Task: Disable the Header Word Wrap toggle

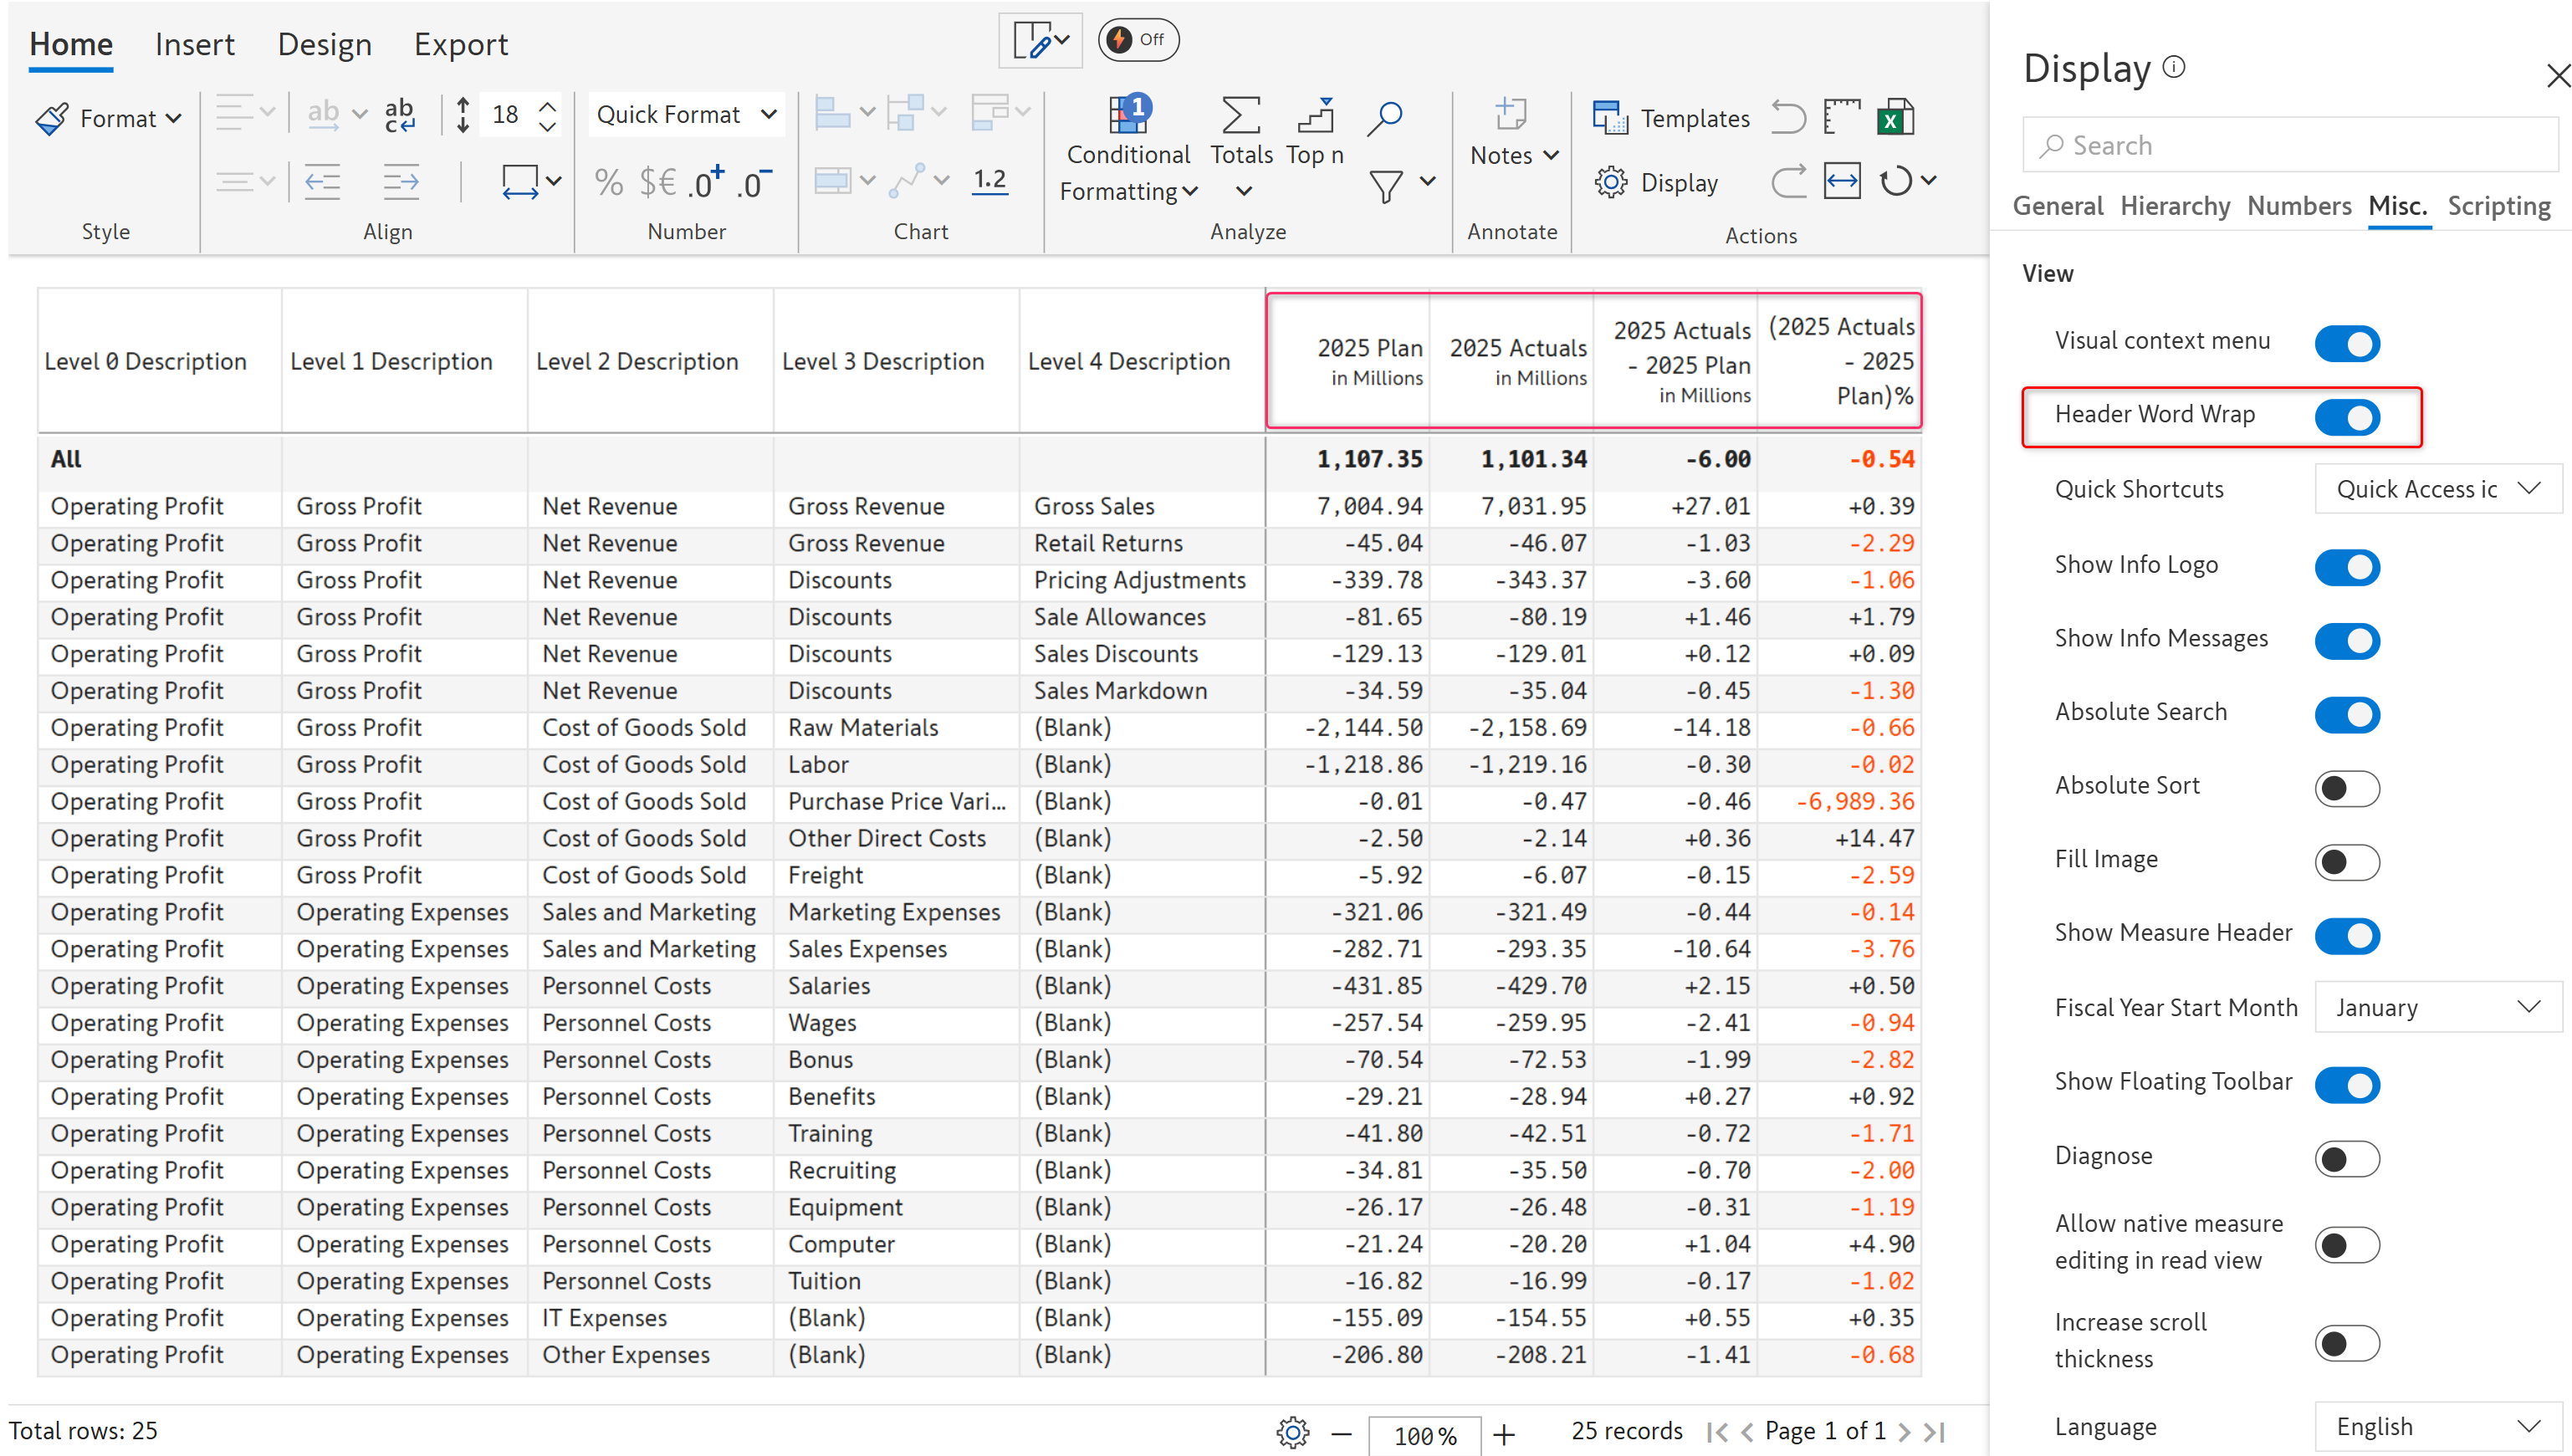Action: (2346, 417)
